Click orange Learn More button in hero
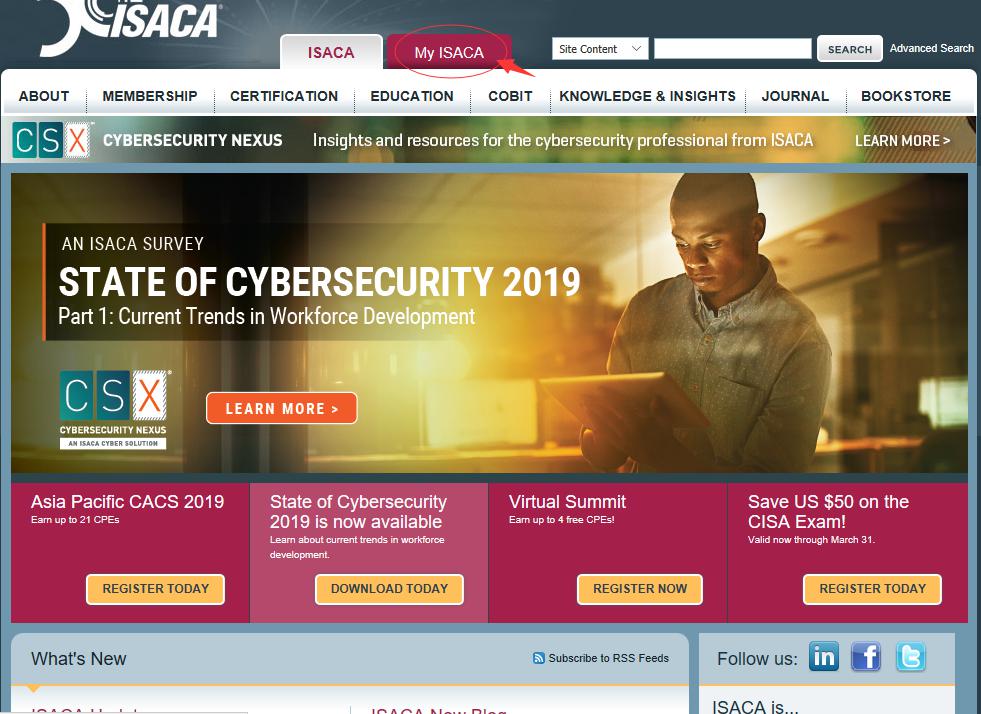 coord(282,409)
